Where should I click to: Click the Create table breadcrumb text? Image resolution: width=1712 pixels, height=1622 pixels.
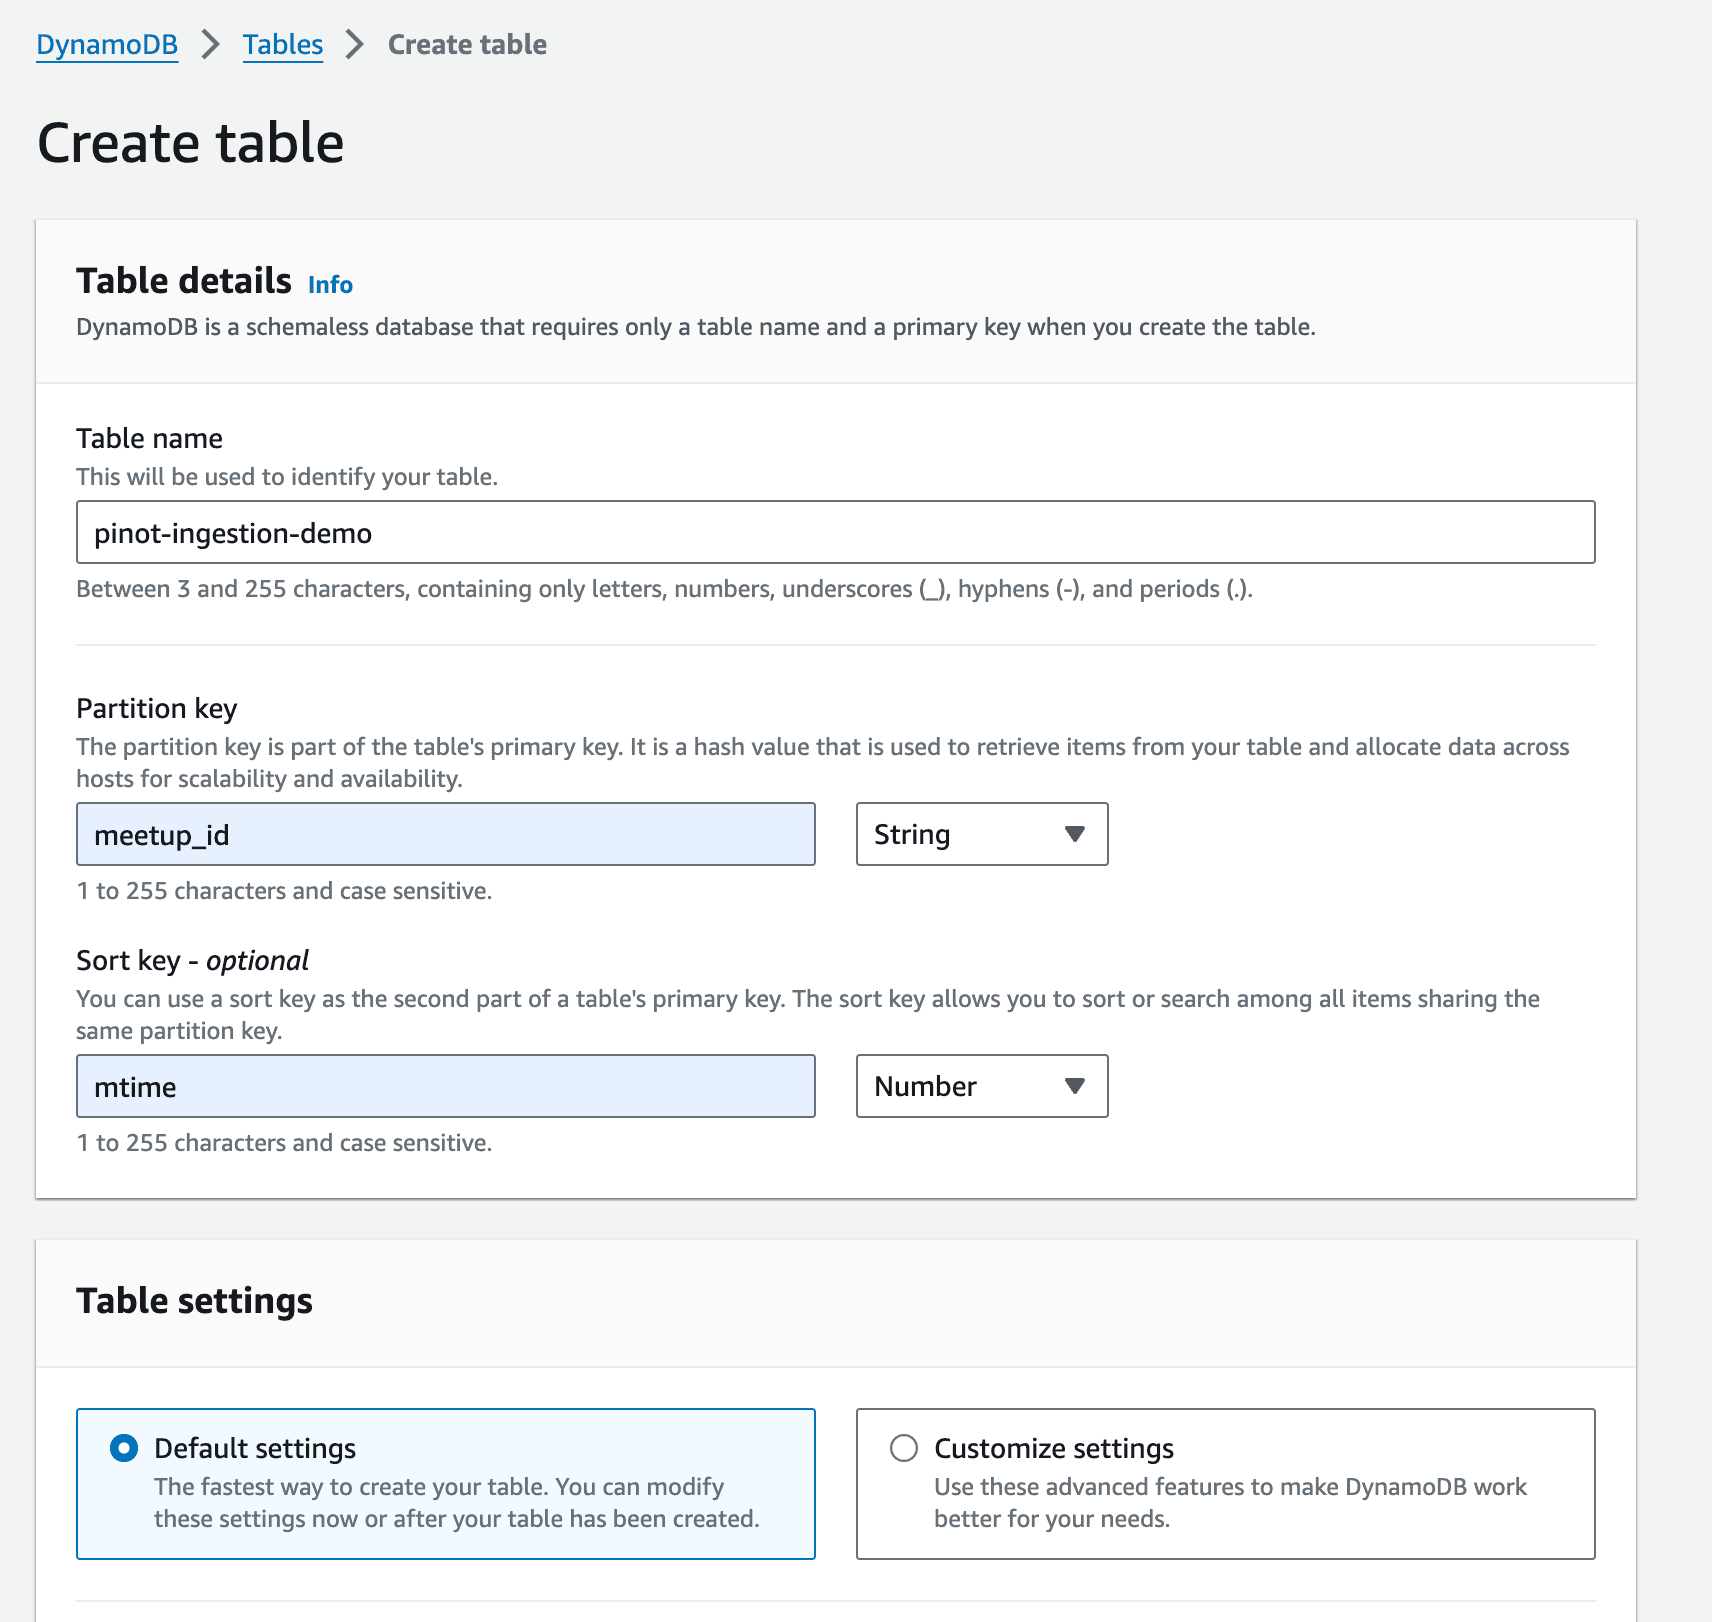tap(467, 45)
